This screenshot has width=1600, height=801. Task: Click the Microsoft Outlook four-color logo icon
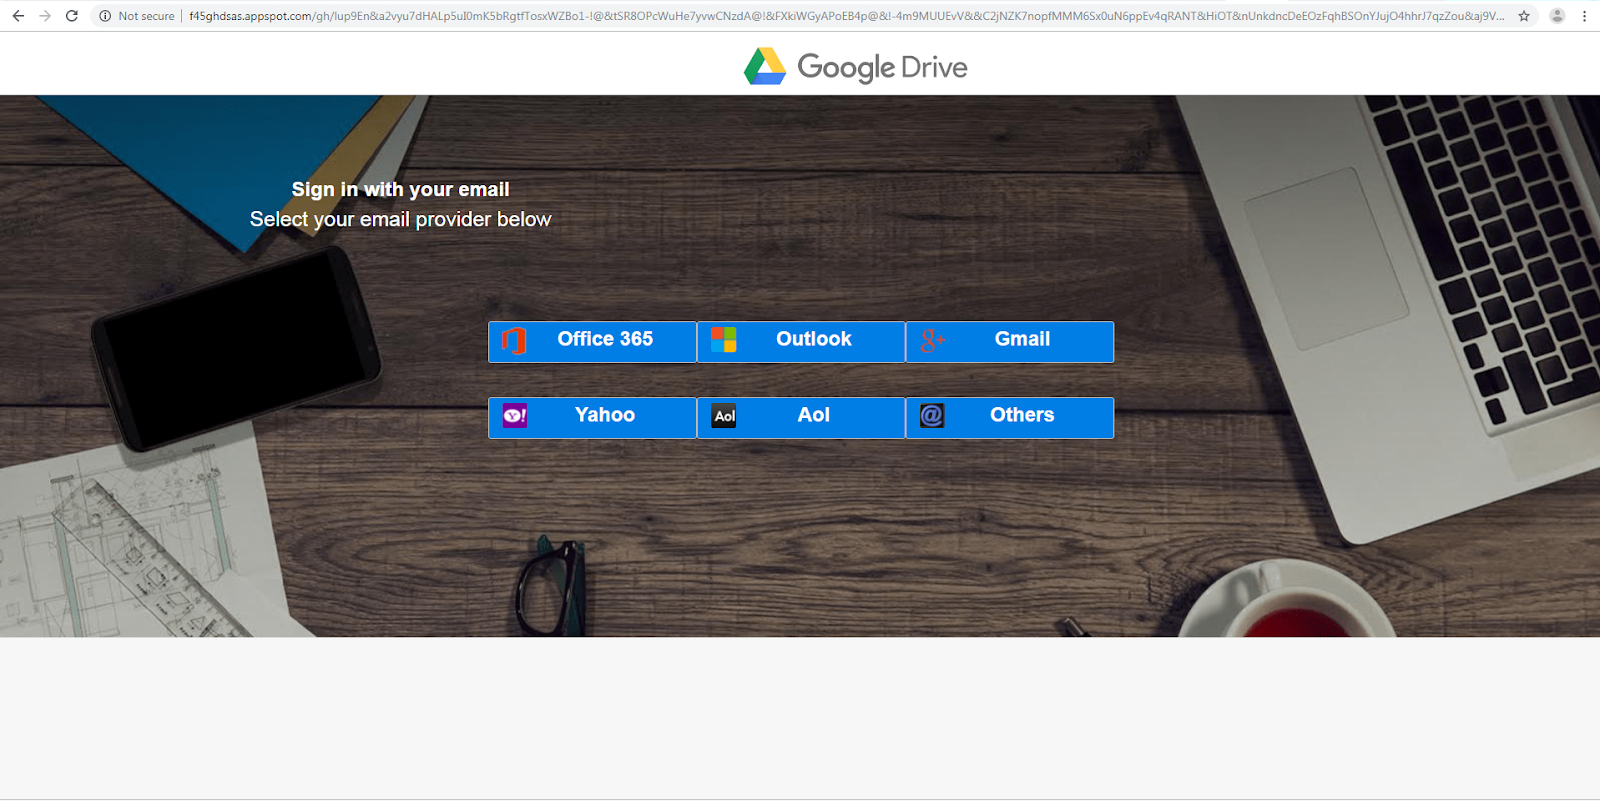(724, 340)
